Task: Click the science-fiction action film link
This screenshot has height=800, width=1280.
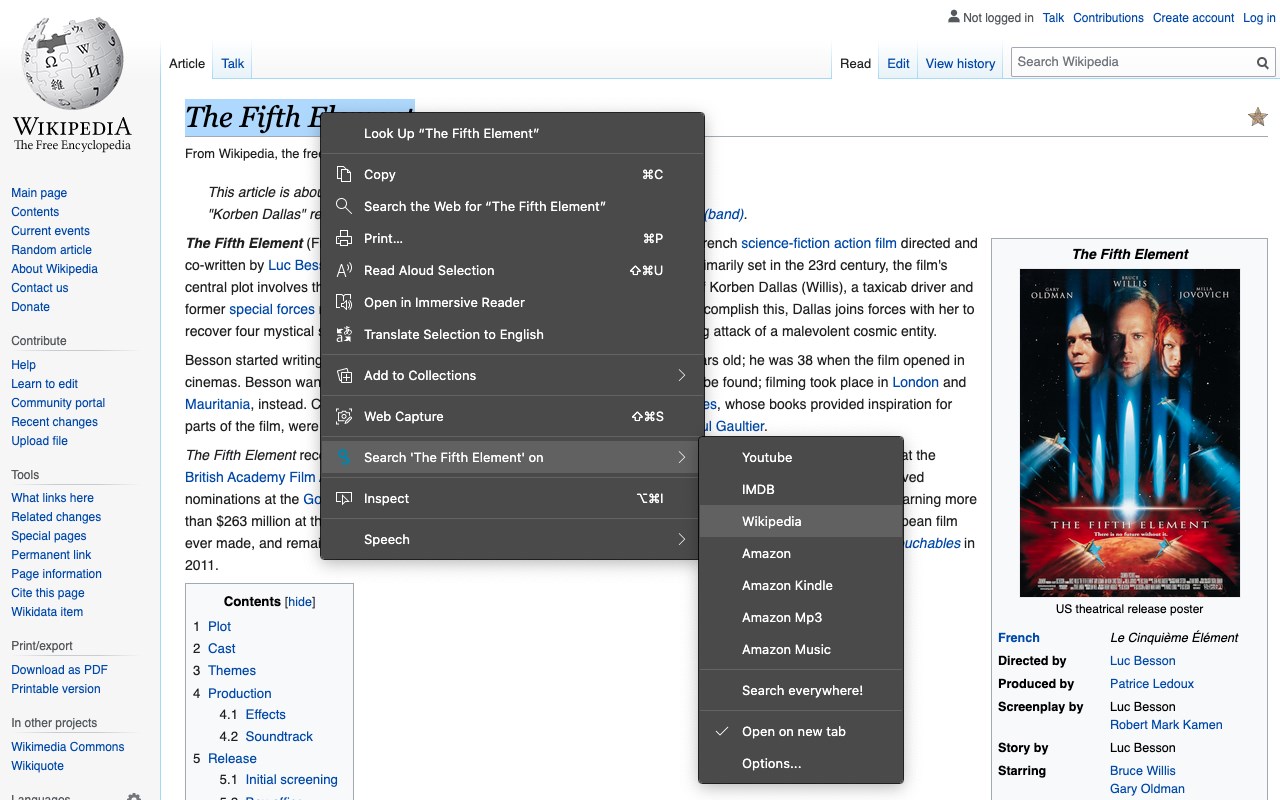Action: [x=818, y=243]
